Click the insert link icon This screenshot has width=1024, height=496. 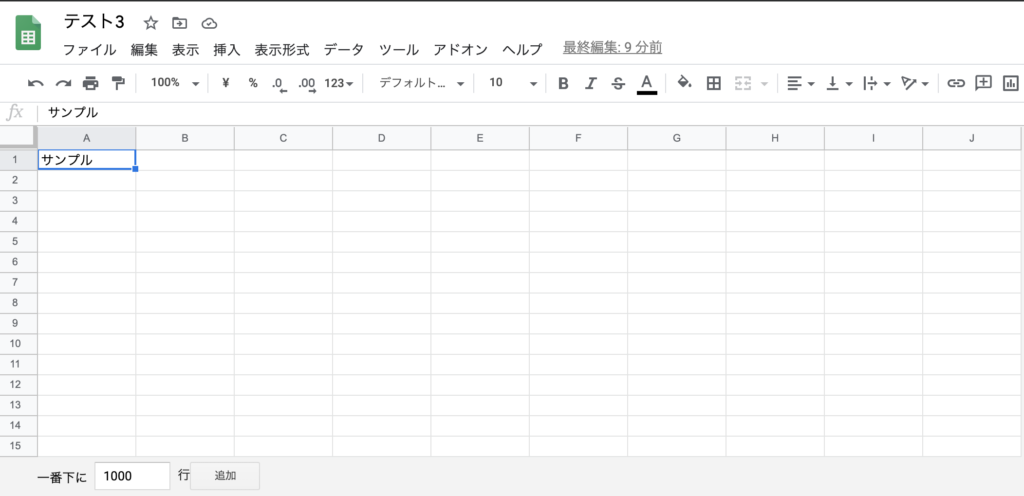956,83
